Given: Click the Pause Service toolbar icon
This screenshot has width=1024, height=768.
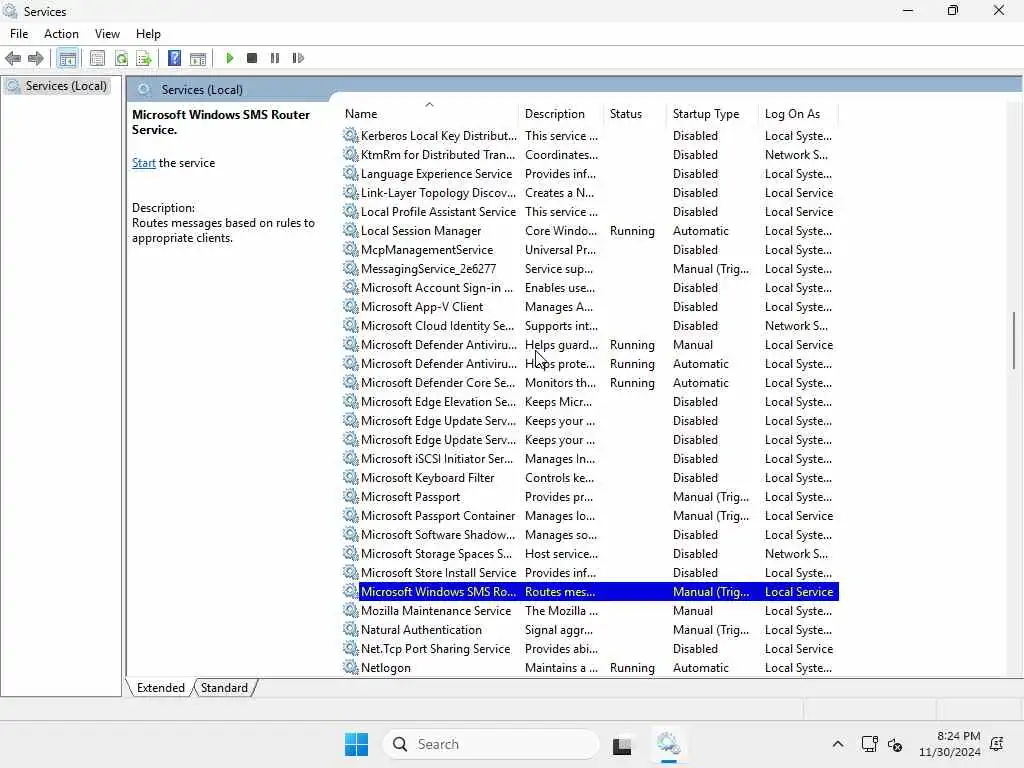Looking at the screenshot, I should tap(275, 58).
